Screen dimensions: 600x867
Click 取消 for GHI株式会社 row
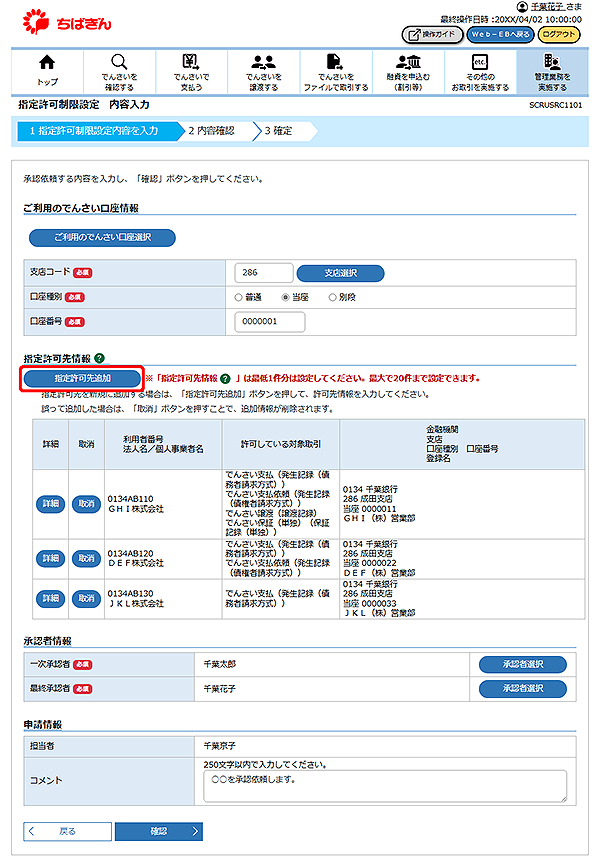[86, 504]
